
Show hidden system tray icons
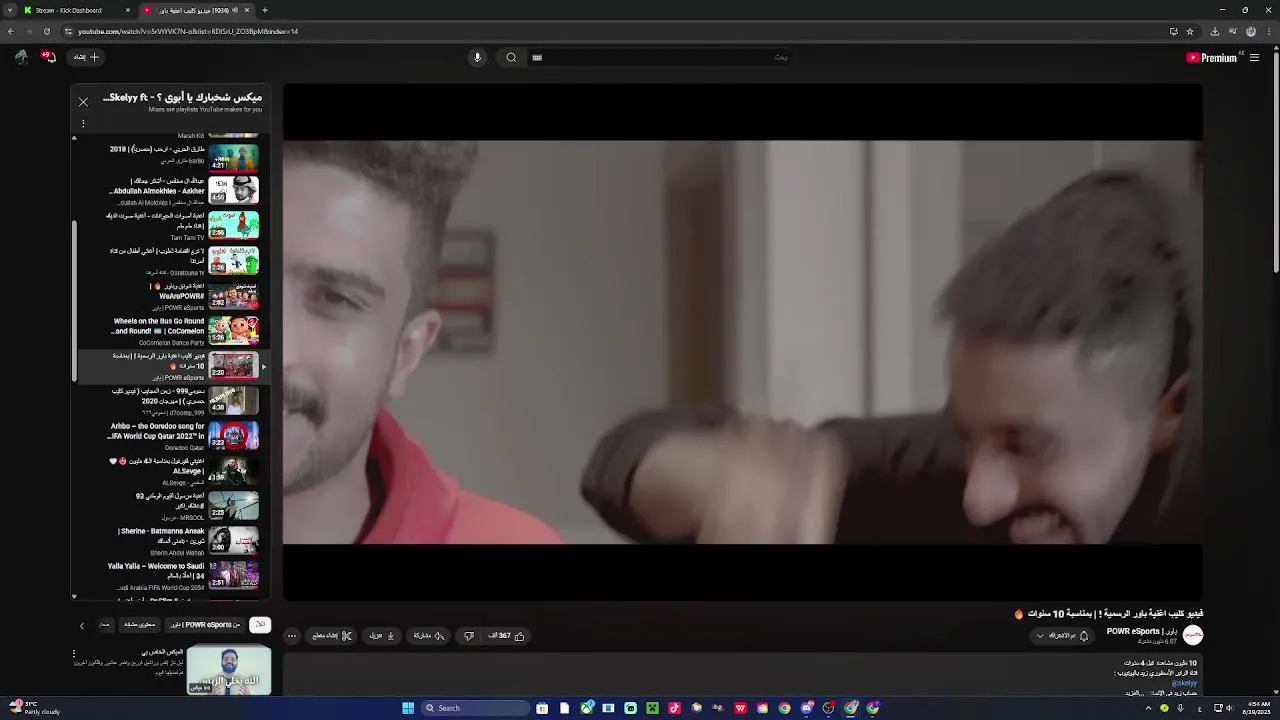pos(1148,708)
